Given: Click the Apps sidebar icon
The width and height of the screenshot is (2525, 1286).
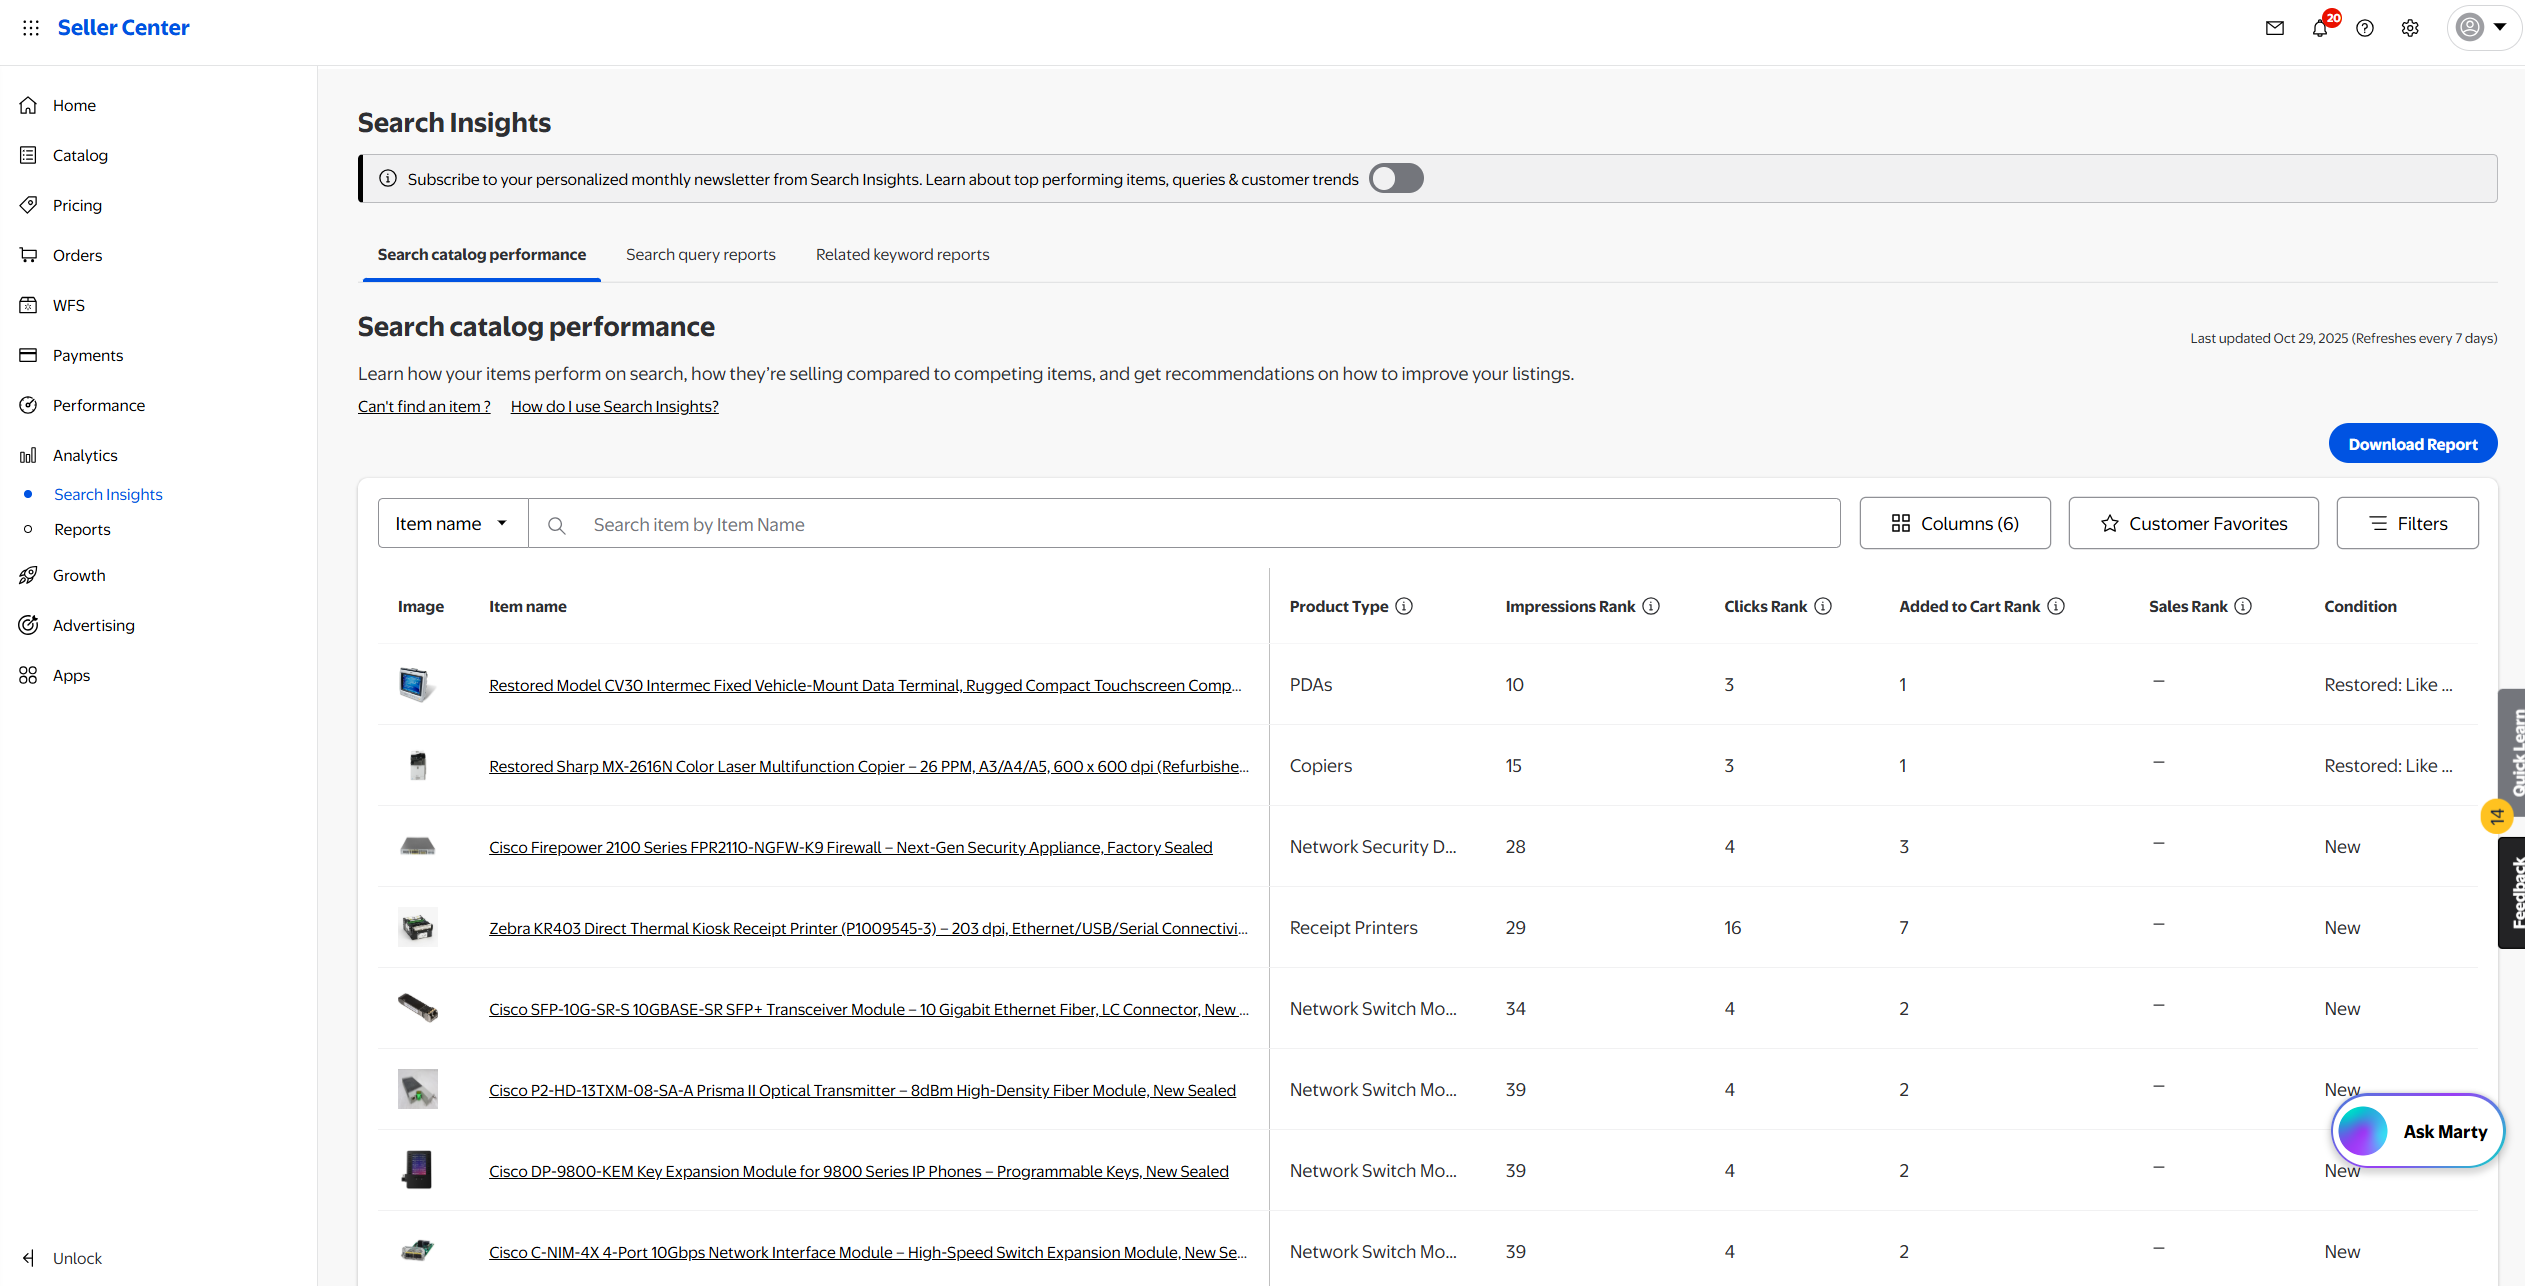Looking at the screenshot, I should (28, 675).
